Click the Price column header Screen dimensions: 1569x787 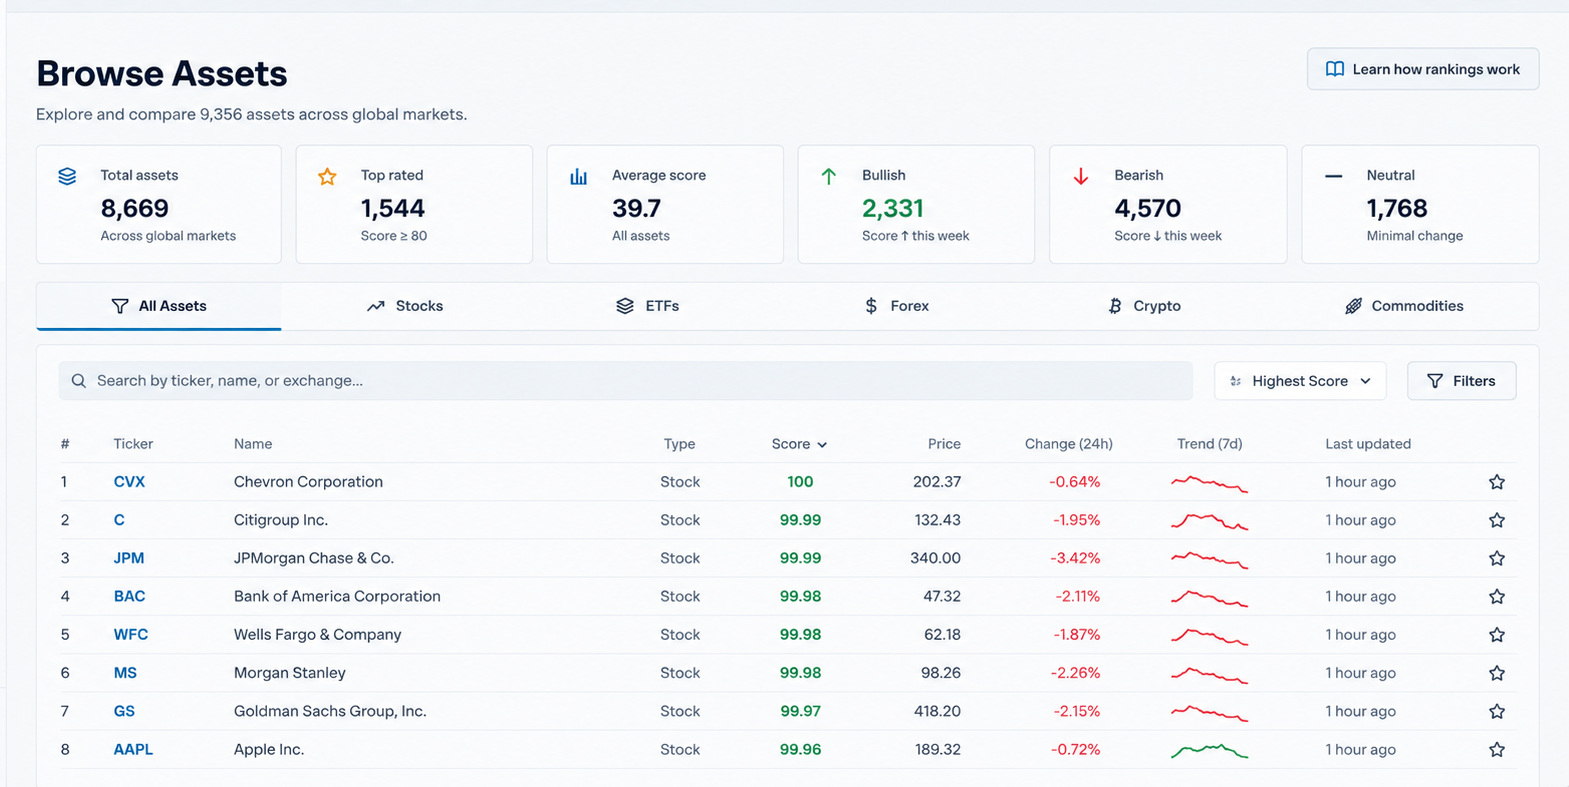point(944,444)
